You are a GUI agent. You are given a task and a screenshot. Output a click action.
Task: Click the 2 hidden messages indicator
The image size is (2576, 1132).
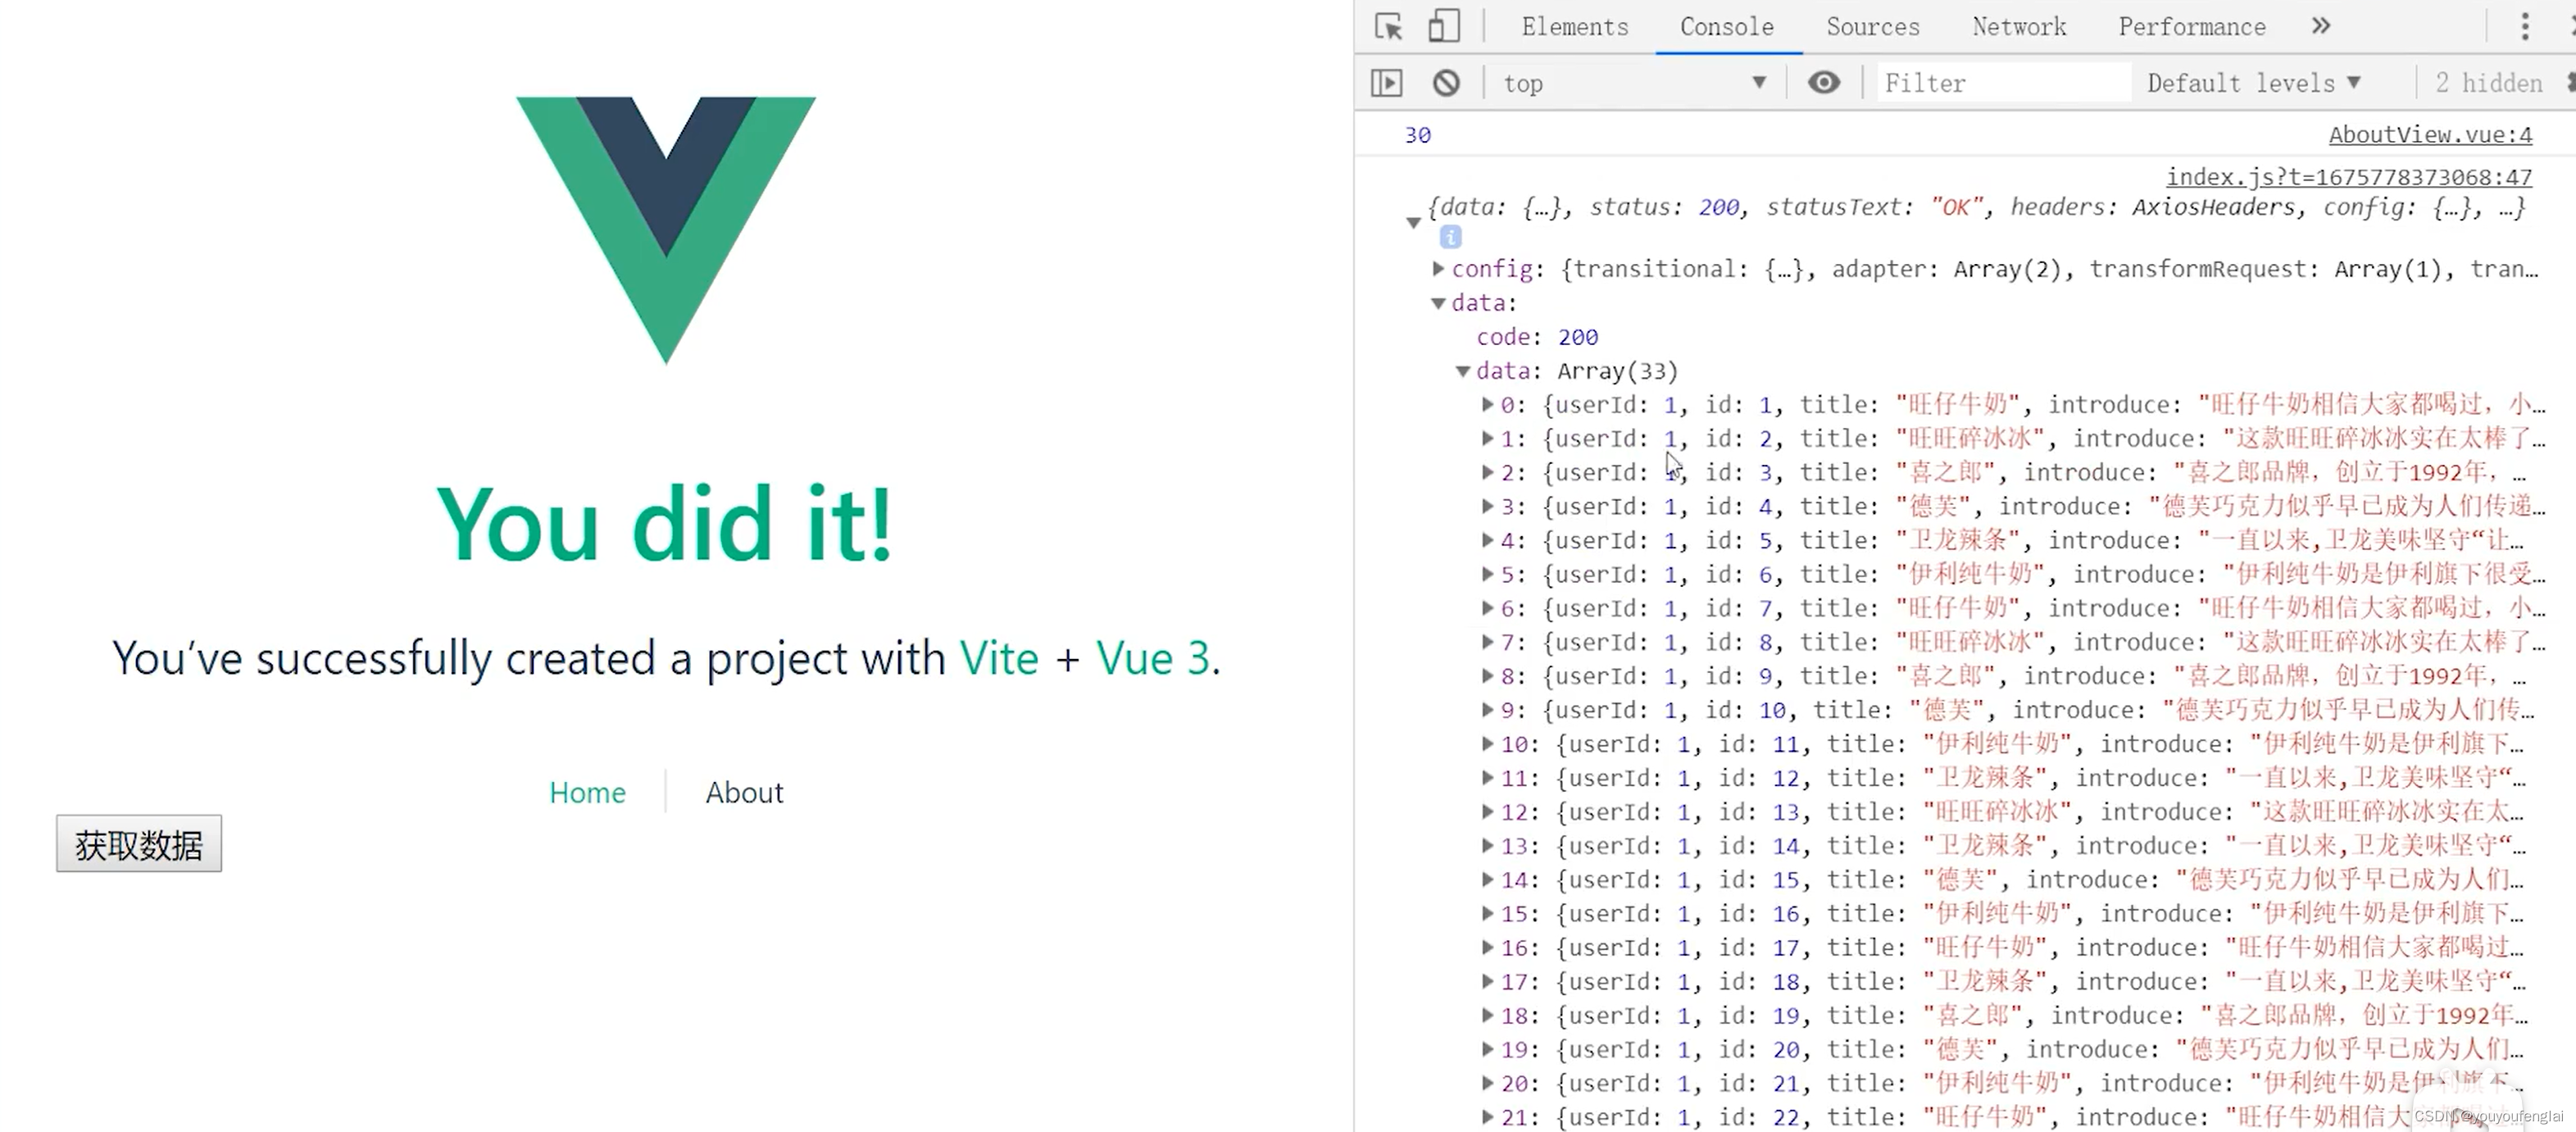[x=2488, y=83]
